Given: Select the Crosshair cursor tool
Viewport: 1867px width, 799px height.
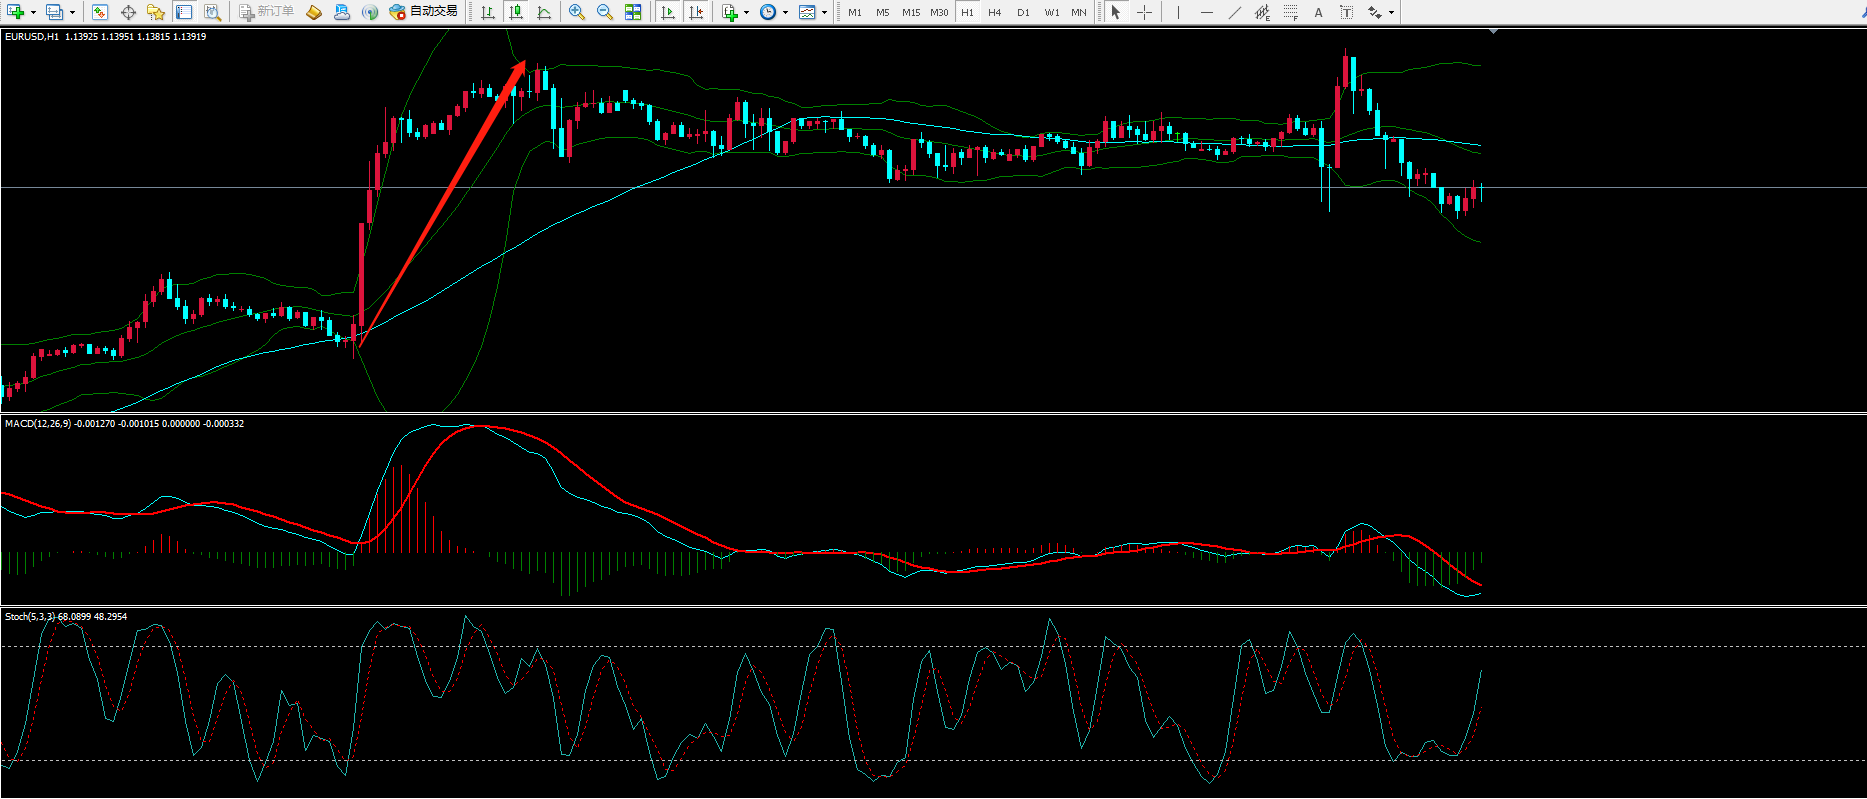Looking at the screenshot, I should pos(1145,12).
